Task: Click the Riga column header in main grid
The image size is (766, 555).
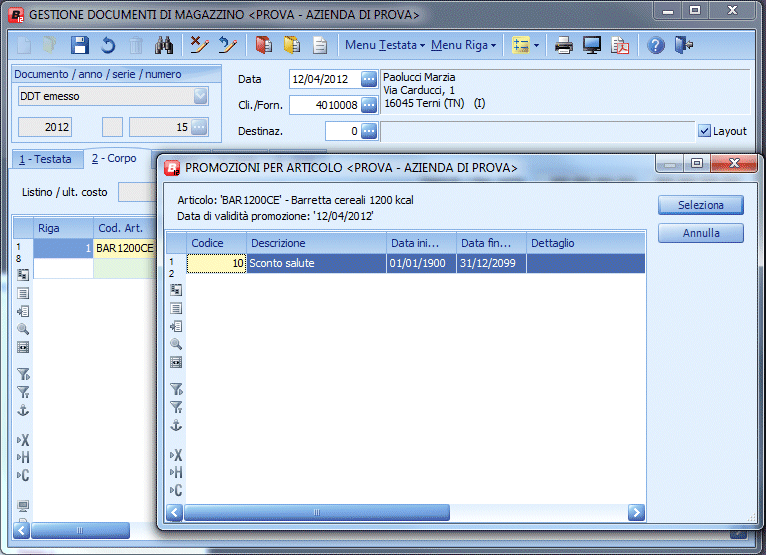Action: [63, 228]
